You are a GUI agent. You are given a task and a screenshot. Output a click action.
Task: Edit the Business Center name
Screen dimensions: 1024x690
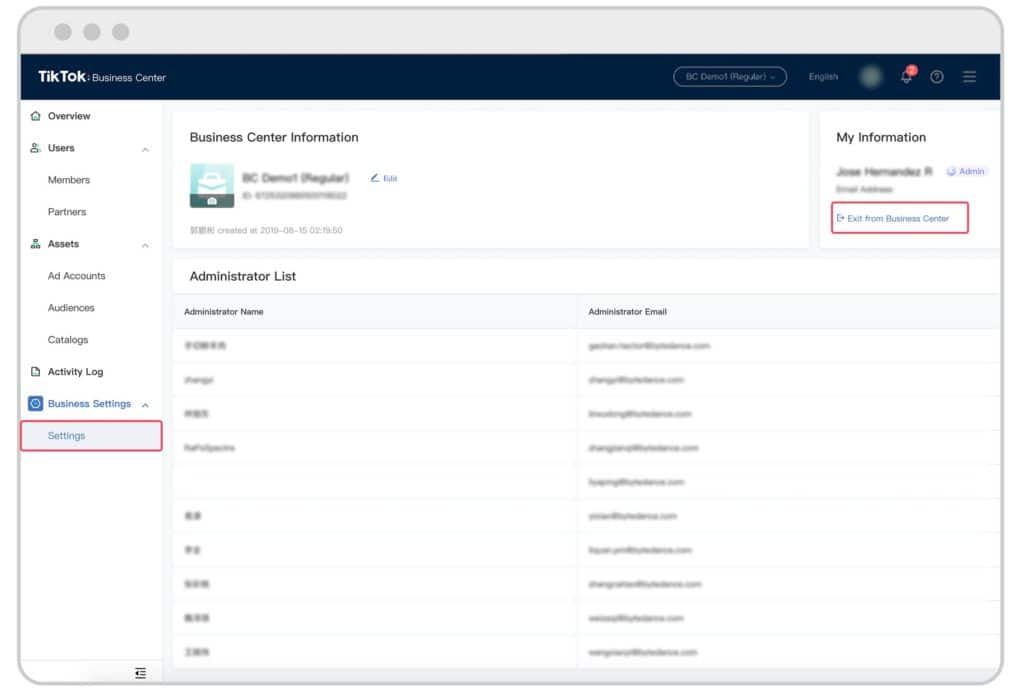click(x=384, y=177)
